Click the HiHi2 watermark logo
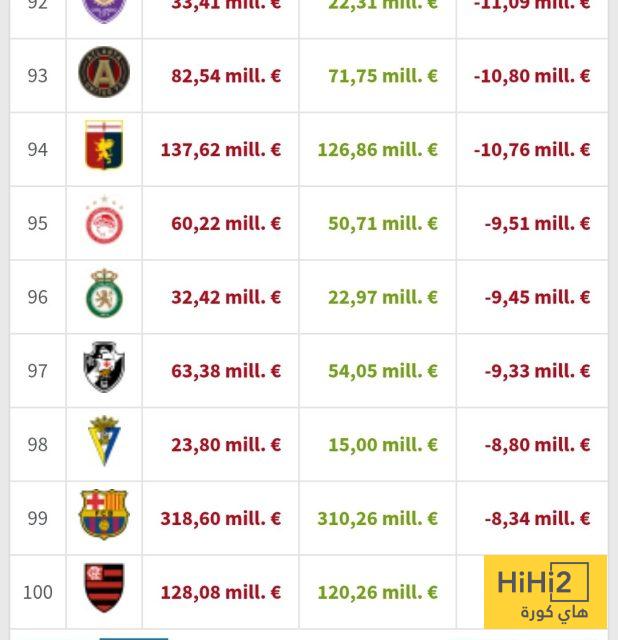Screen dimensions: 618x640 [545, 591]
